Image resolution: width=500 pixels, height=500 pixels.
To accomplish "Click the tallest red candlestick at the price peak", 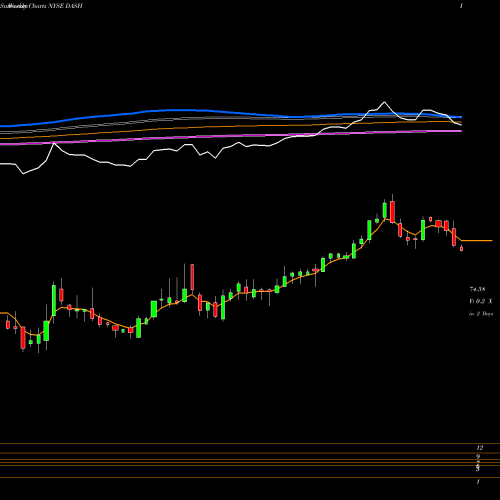I will point(392,211).
